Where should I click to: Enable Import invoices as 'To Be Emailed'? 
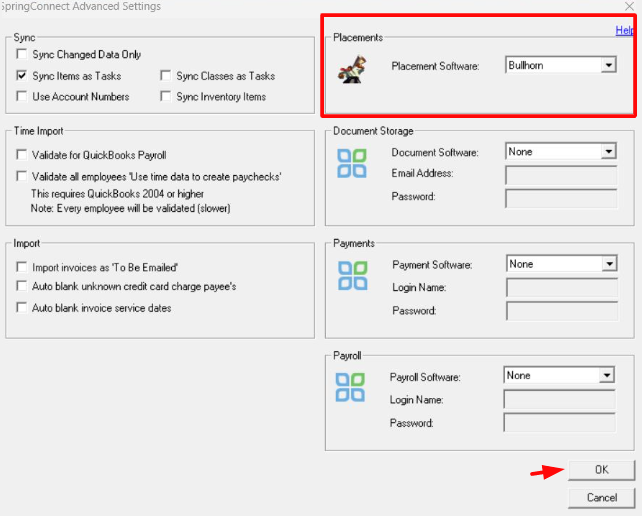click(22, 267)
